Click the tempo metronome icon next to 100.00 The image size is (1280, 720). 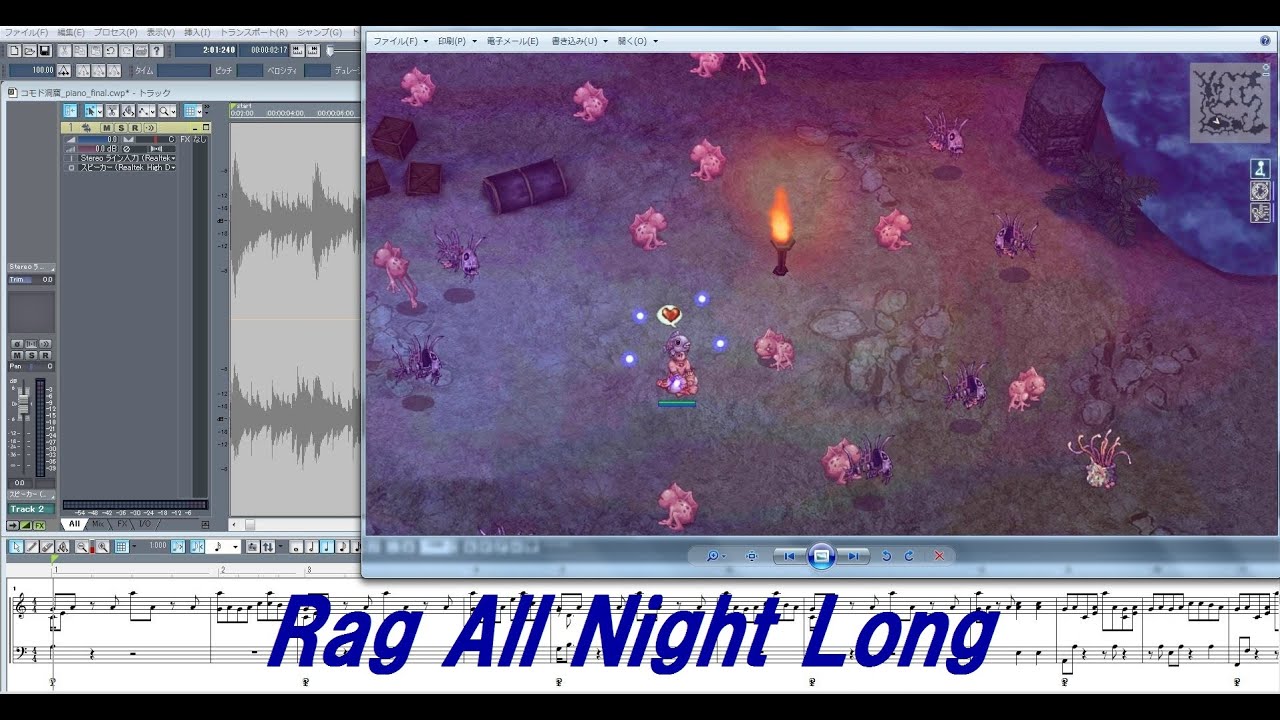pyautogui.click(x=64, y=70)
